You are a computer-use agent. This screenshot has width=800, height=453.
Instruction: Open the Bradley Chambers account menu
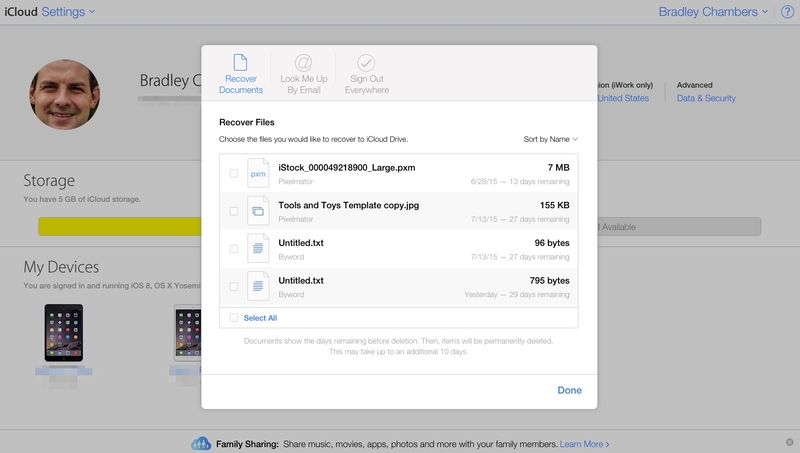click(x=713, y=12)
